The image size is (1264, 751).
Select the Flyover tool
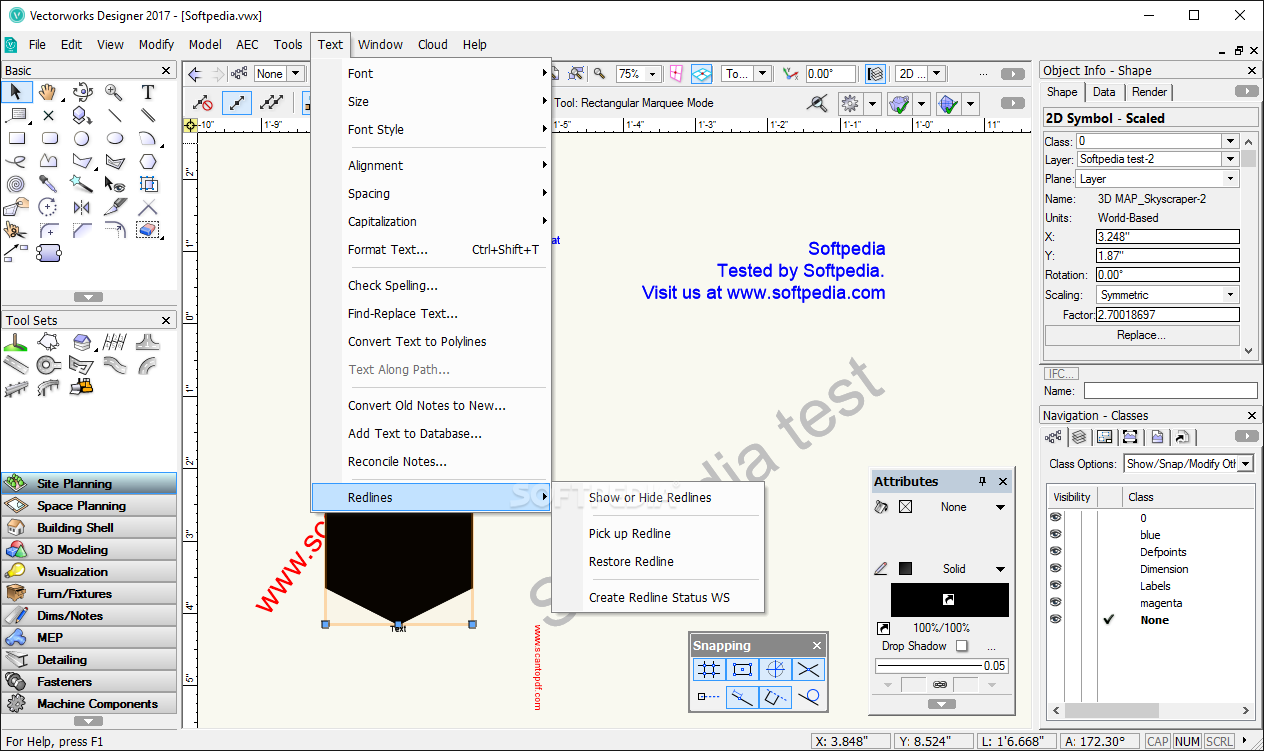(82, 92)
